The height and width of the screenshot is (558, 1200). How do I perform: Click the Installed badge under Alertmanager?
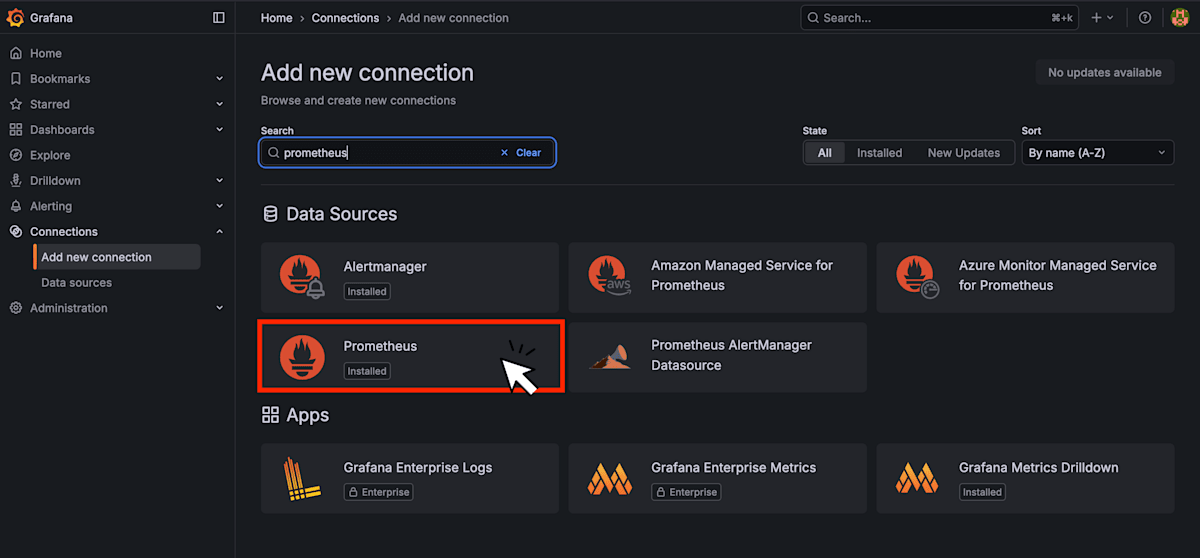tap(367, 291)
